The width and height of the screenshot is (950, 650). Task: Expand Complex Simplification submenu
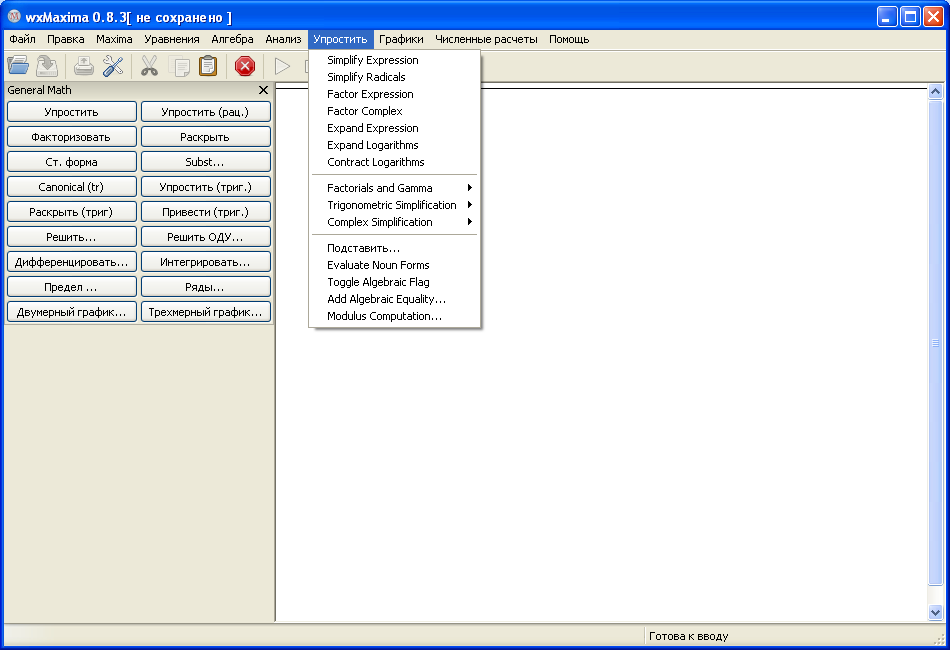click(x=395, y=222)
